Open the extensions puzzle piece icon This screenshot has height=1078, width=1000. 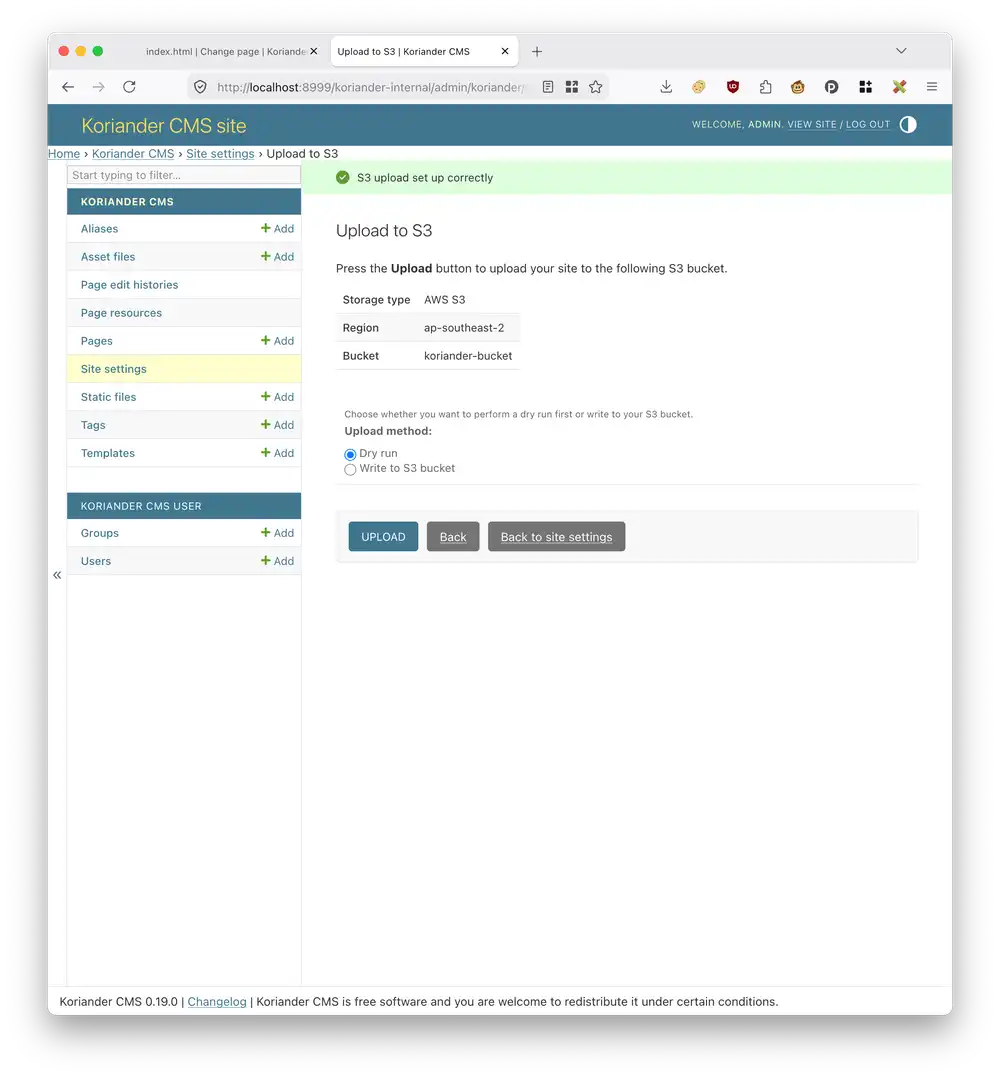(x=766, y=87)
